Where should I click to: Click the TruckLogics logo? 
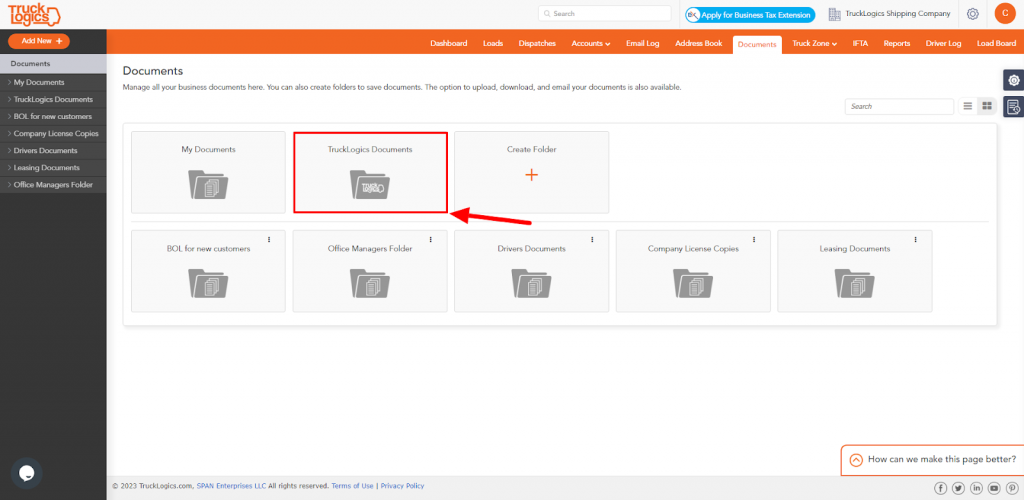pos(34,14)
